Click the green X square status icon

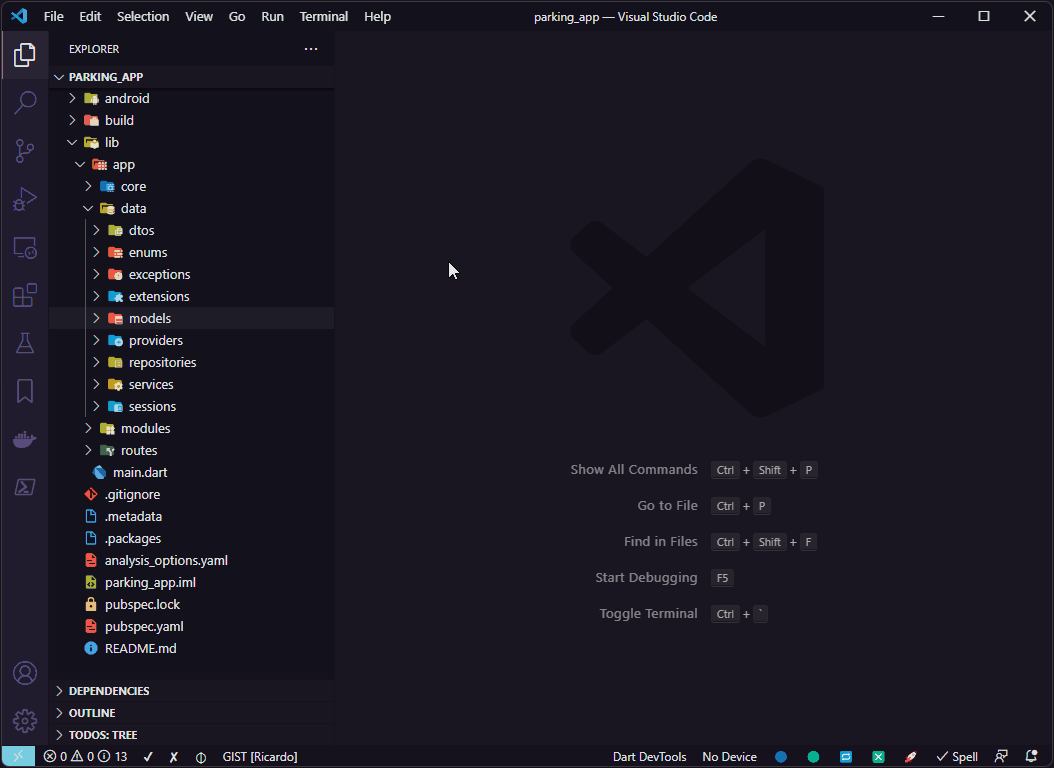[878, 757]
